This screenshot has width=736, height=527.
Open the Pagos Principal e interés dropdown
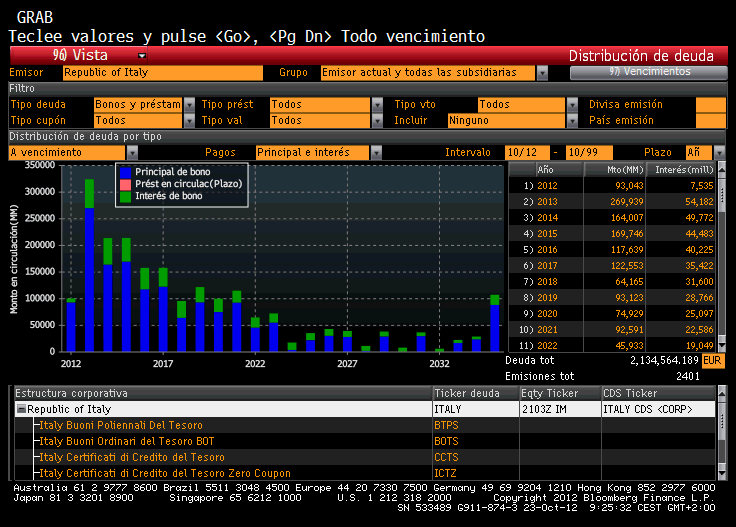(x=377, y=152)
